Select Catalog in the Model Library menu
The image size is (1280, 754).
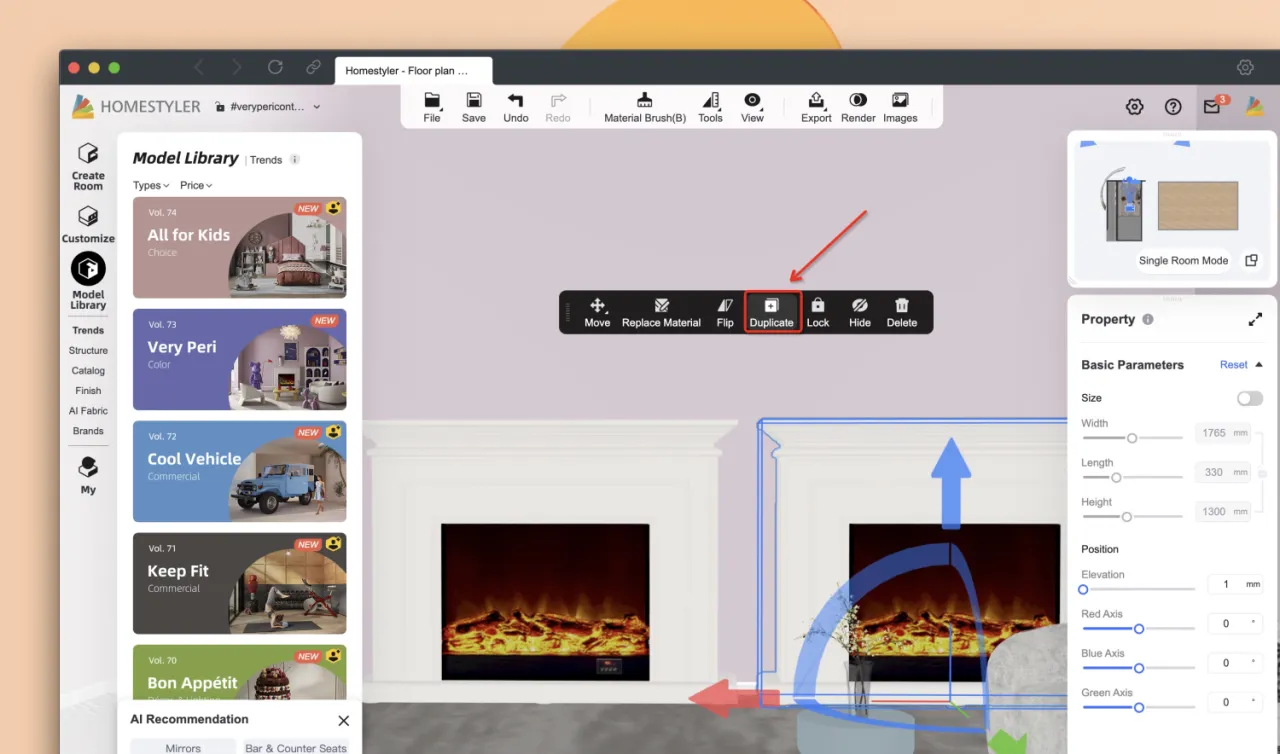click(x=88, y=371)
